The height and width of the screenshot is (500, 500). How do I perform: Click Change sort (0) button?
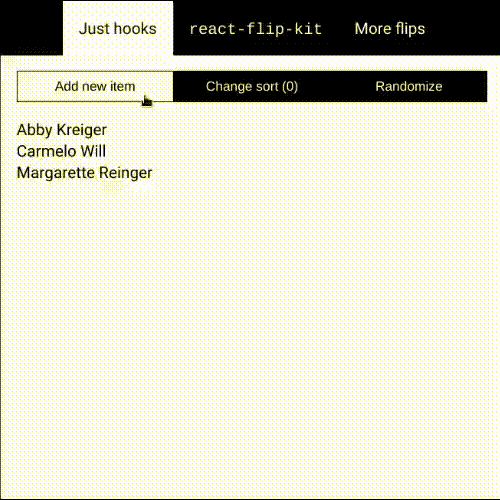(x=252, y=86)
